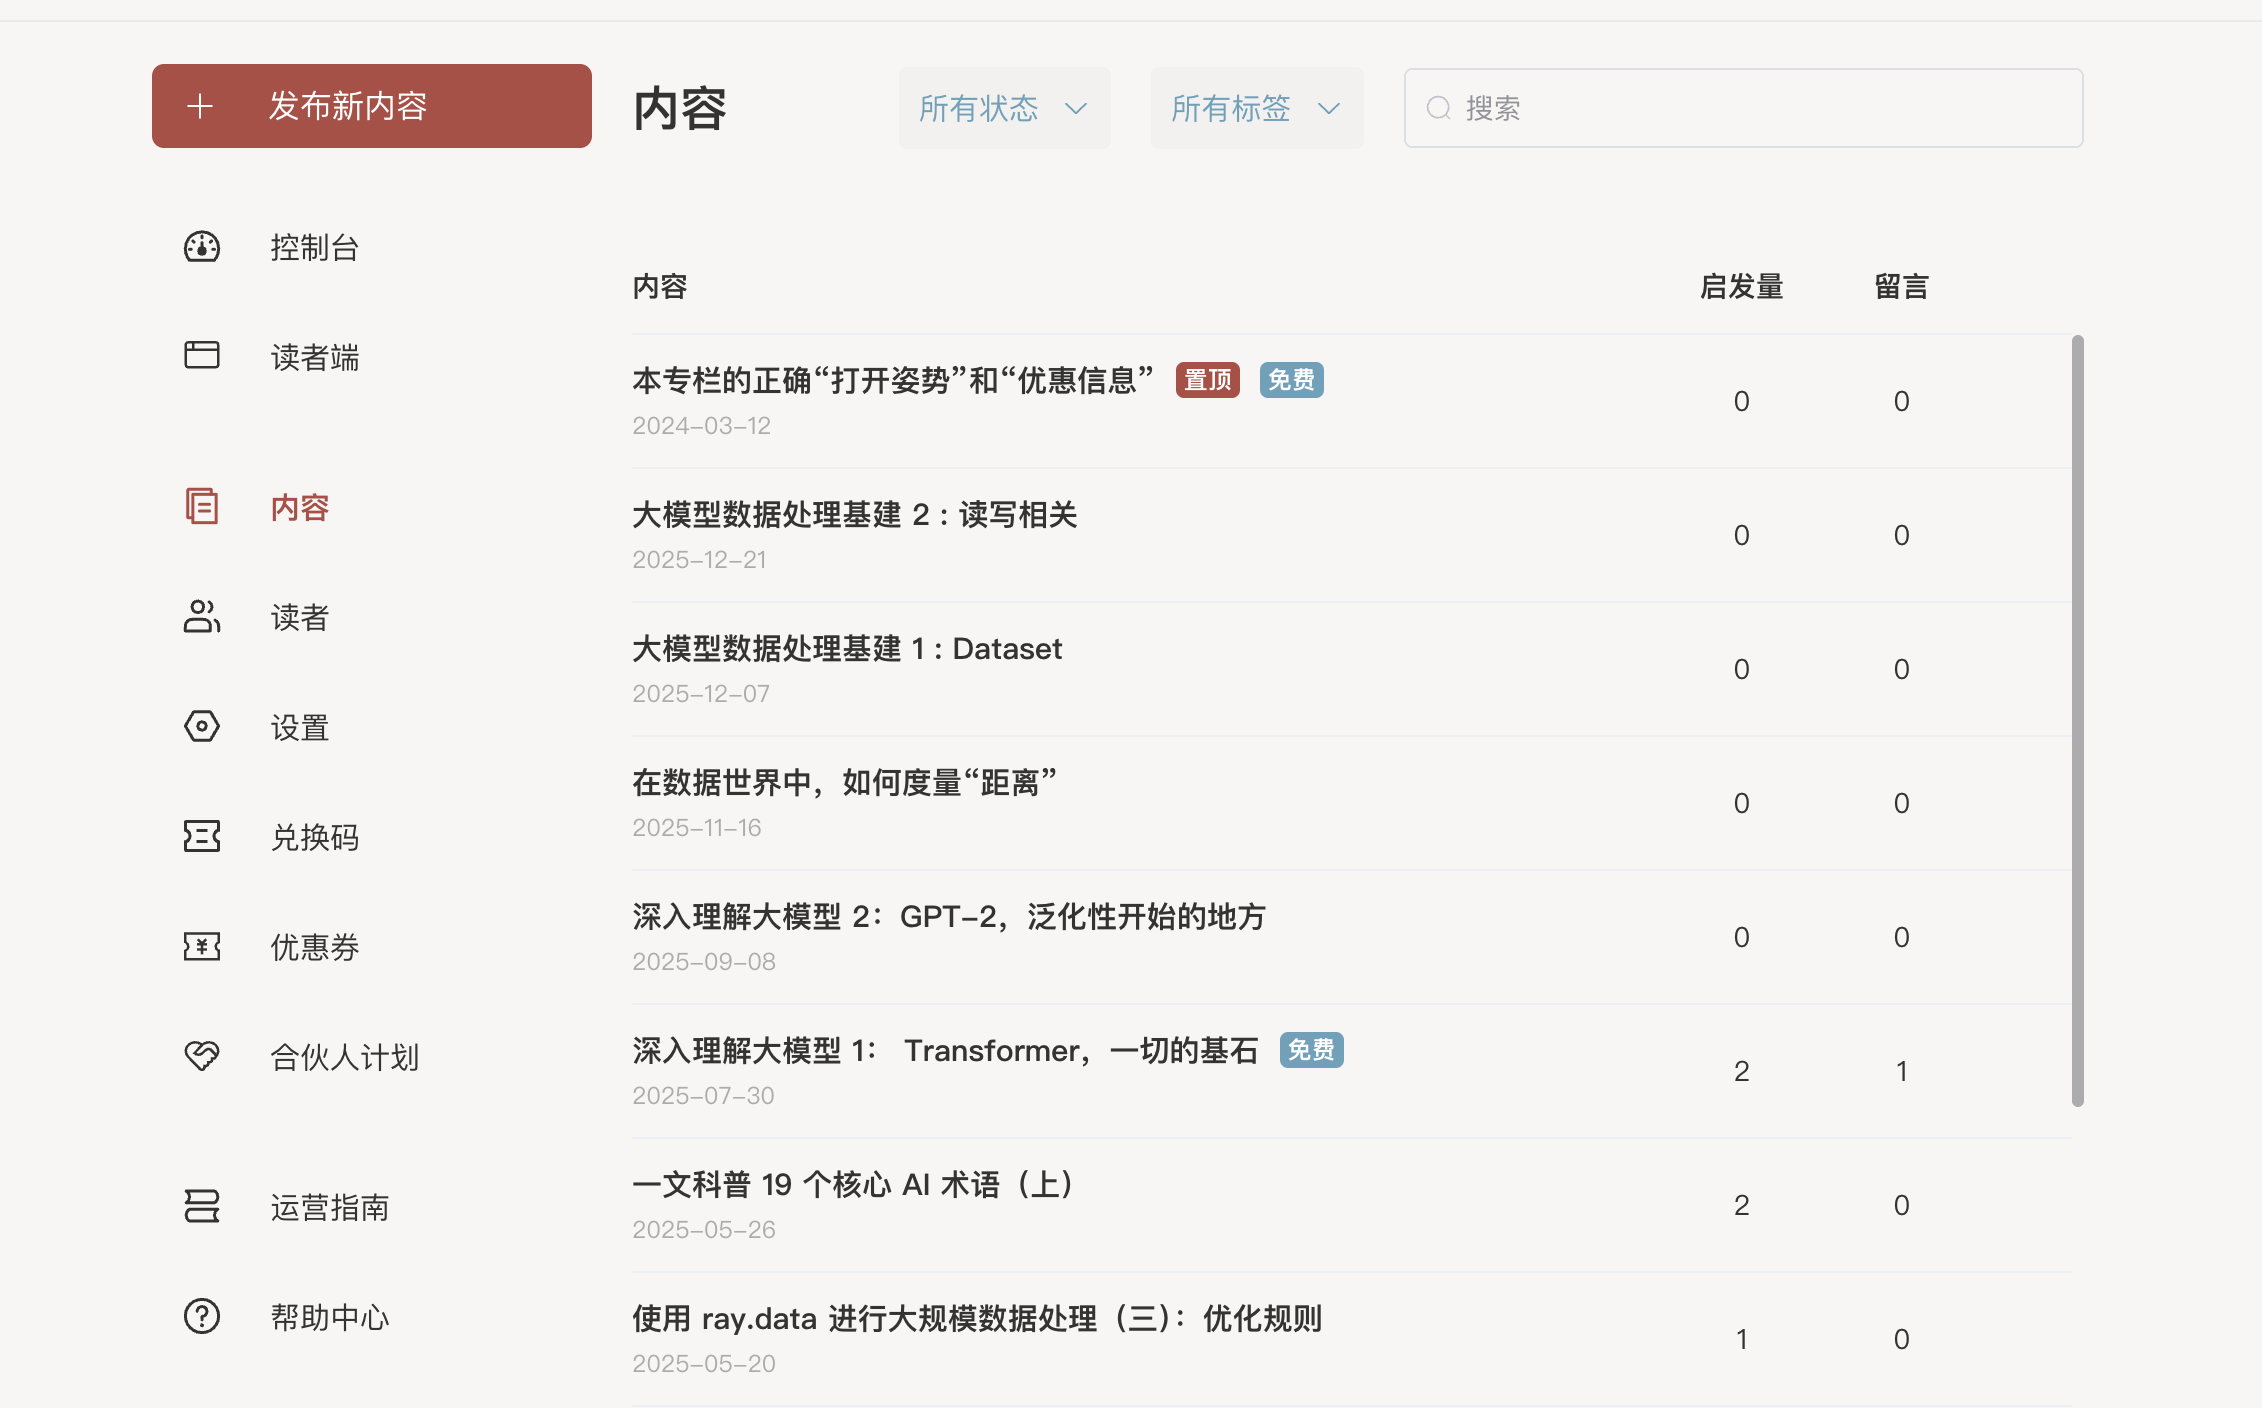2262x1408 pixels.
Task: Click the 读者 people icon in sidebar
Action: pyautogui.click(x=202, y=616)
